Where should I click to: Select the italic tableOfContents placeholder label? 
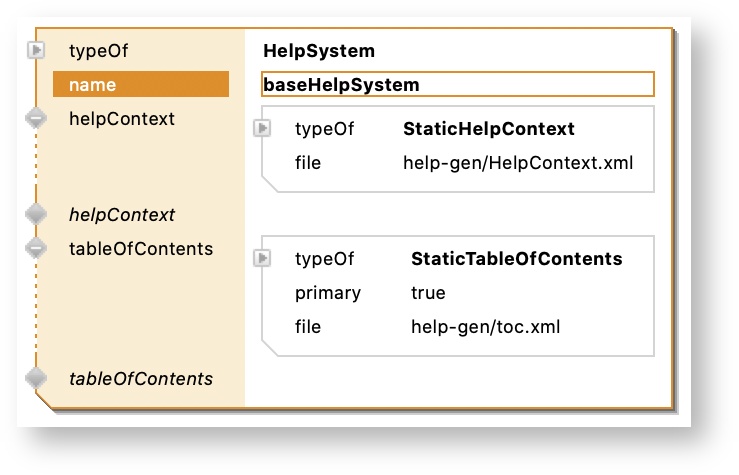pyautogui.click(x=140, y=378)
